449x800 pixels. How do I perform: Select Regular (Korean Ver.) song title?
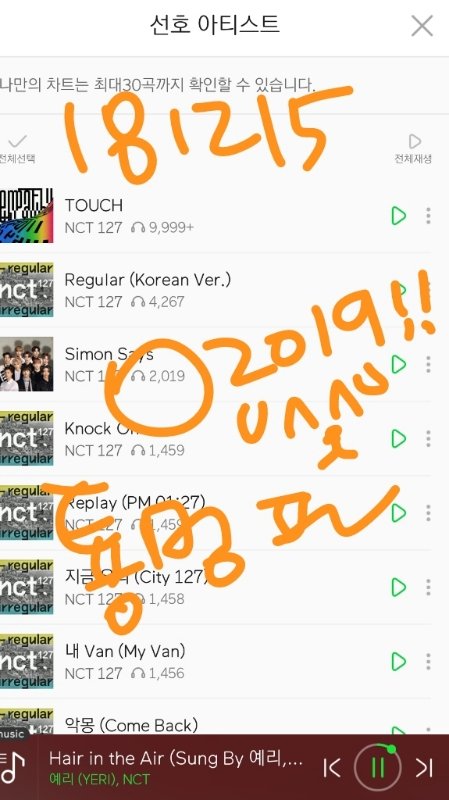tap(147, 280)
